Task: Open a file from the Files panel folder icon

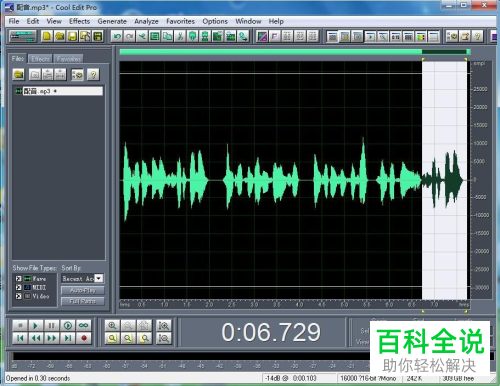Action: pyautogui.click(x=19, y=74)
